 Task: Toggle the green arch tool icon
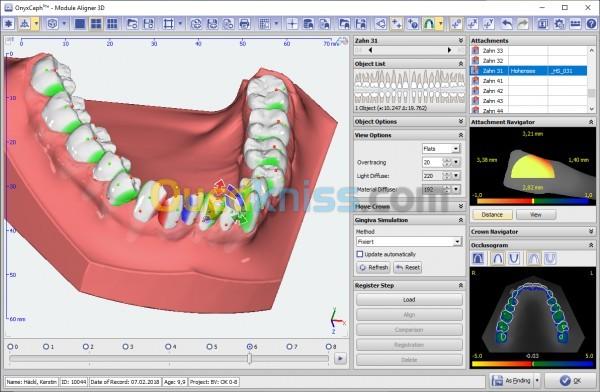point(429,24)
